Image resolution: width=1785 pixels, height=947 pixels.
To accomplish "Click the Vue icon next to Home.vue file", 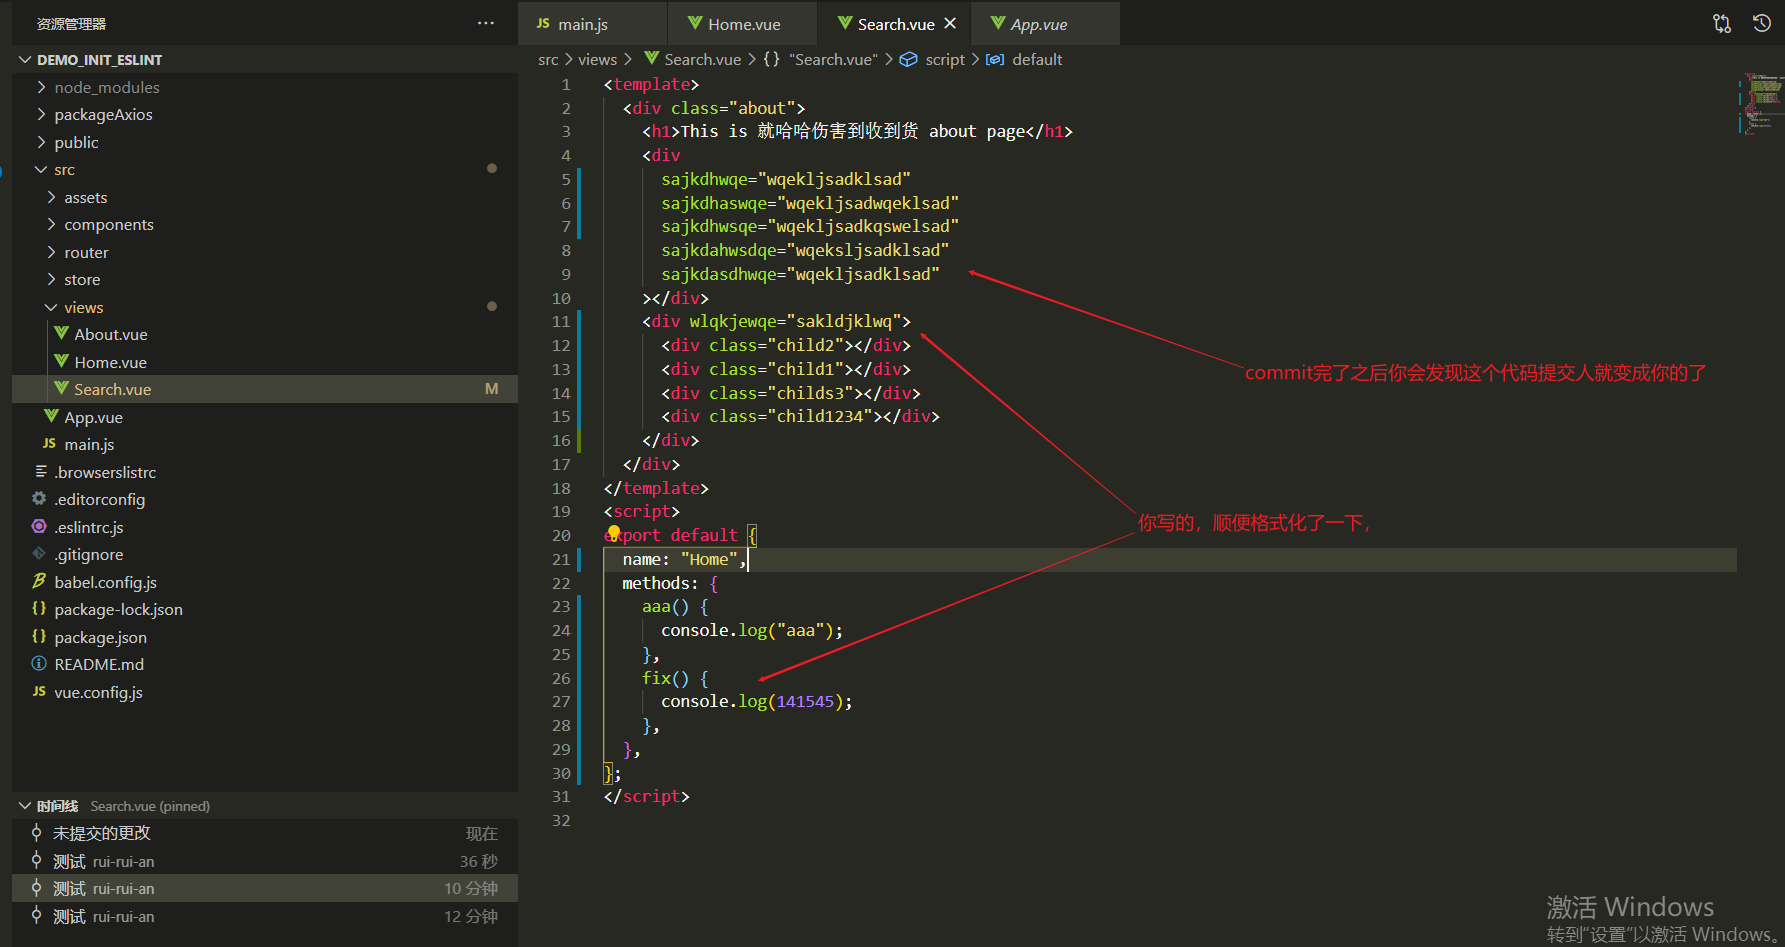I will tap(62, 361).
